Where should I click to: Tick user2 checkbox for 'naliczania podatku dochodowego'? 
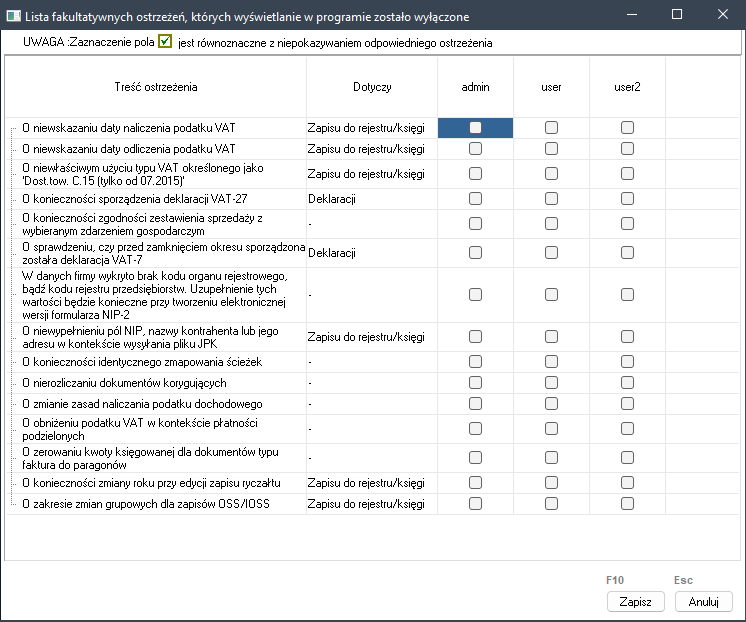tap(627, 404)
